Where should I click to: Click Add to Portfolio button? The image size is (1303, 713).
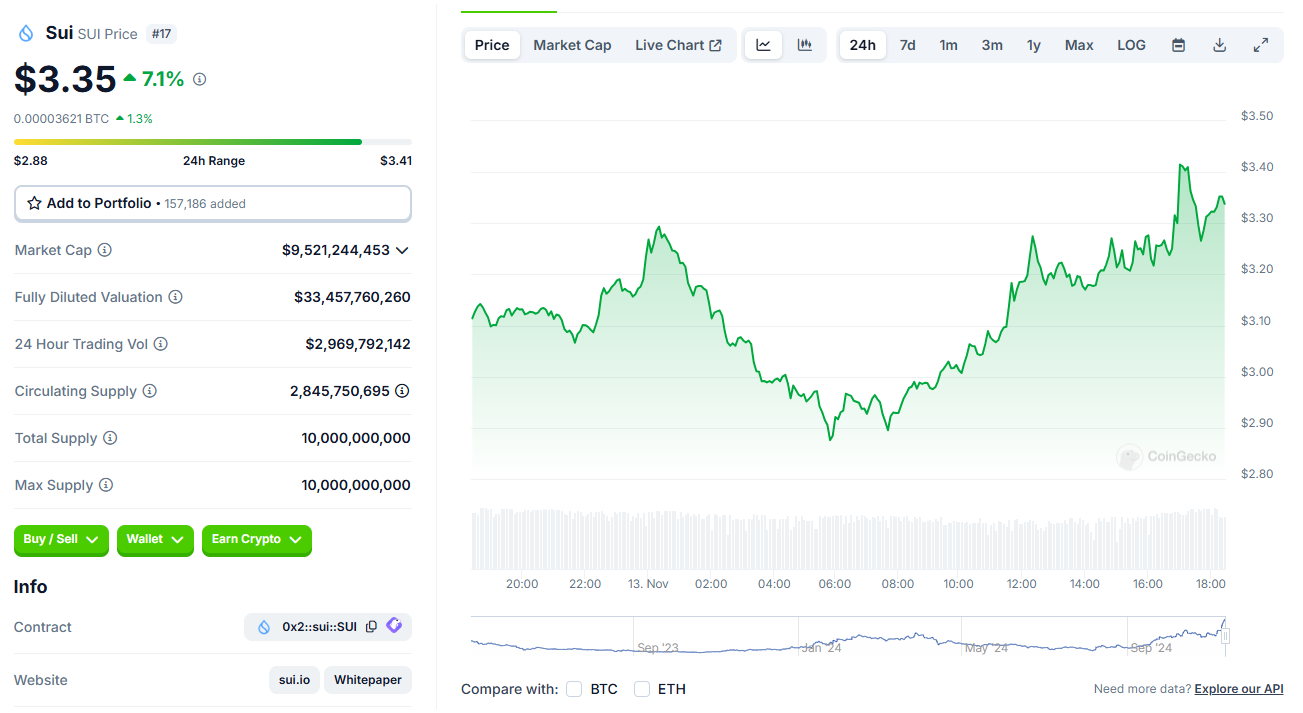pyautogui.click(x=212, y=203)
